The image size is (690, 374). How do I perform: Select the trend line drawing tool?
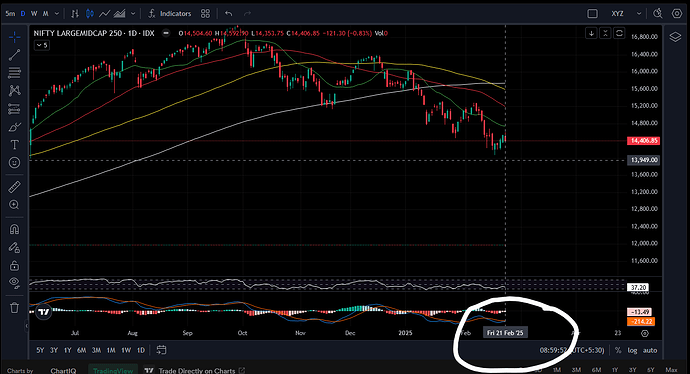pos(15,55)
